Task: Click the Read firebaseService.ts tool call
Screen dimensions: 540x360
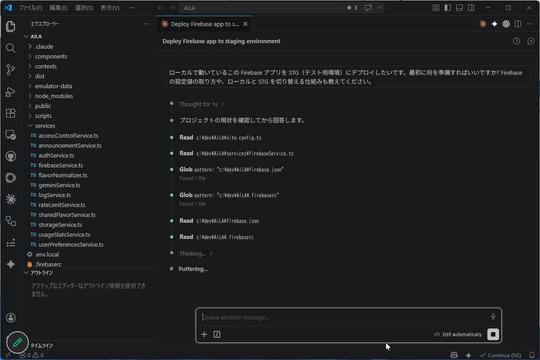Action: [x=236, y=153]
